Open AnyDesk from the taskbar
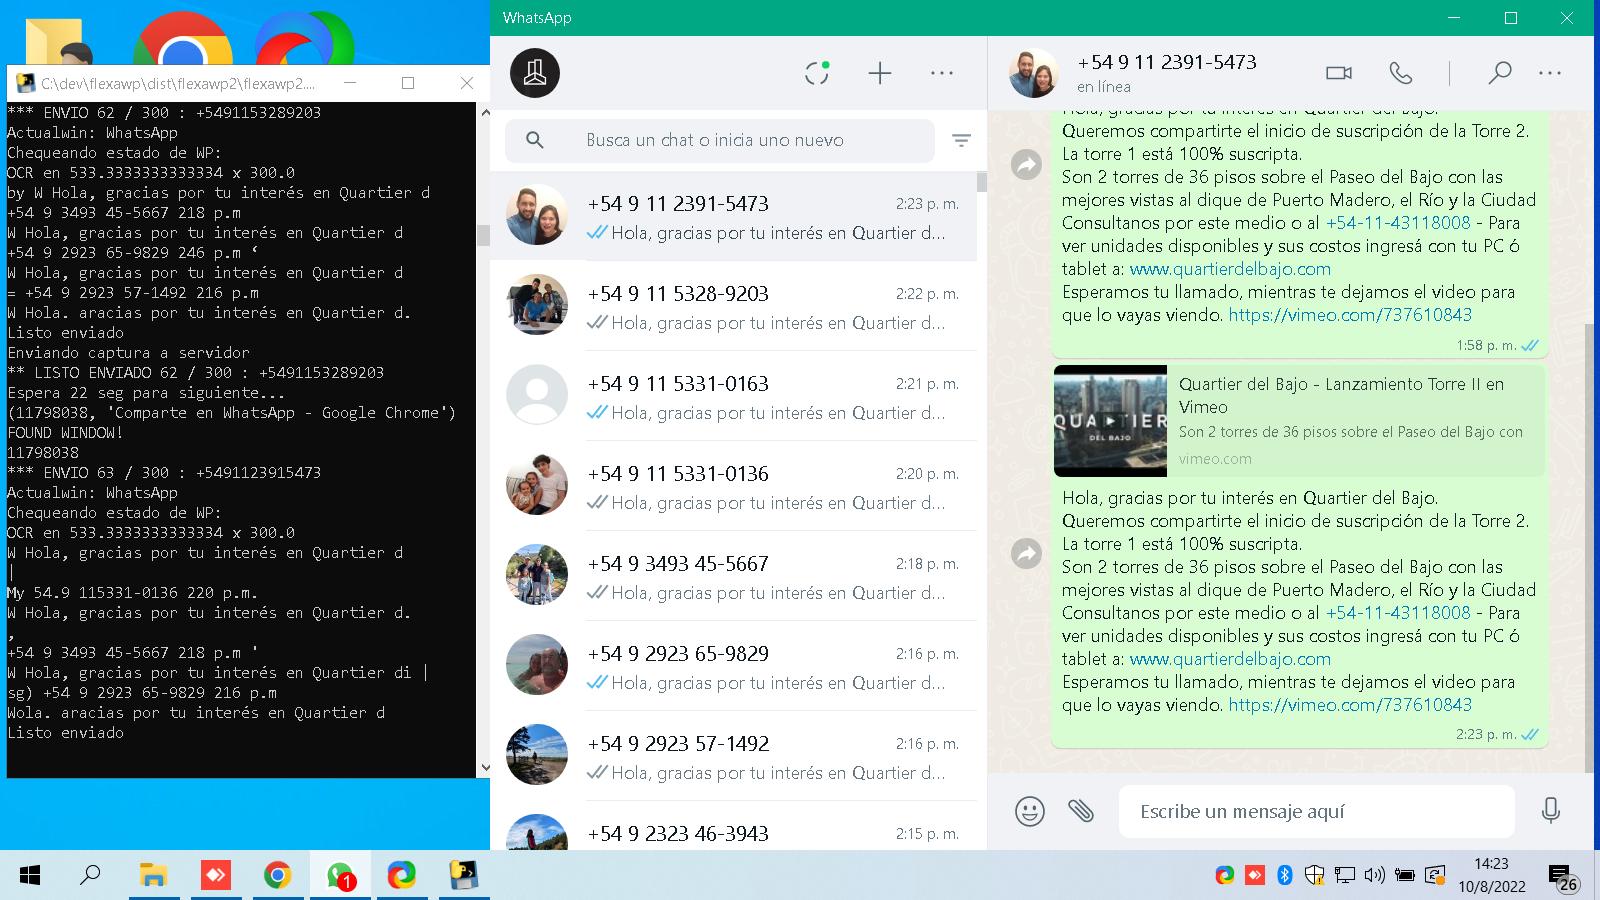Screen dimensions: 1600x900 point(215,876)
